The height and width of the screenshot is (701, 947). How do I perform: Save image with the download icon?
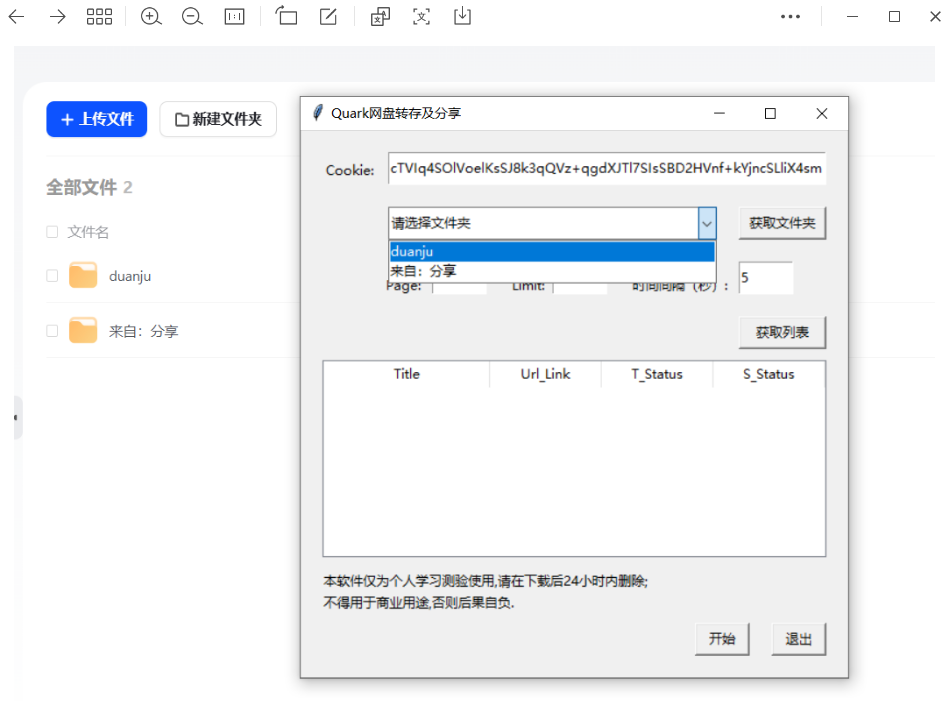click(462, 16)
